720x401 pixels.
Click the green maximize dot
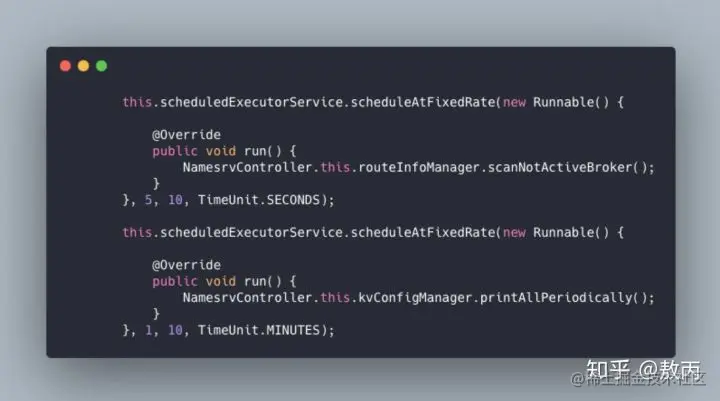pos(101,66)
